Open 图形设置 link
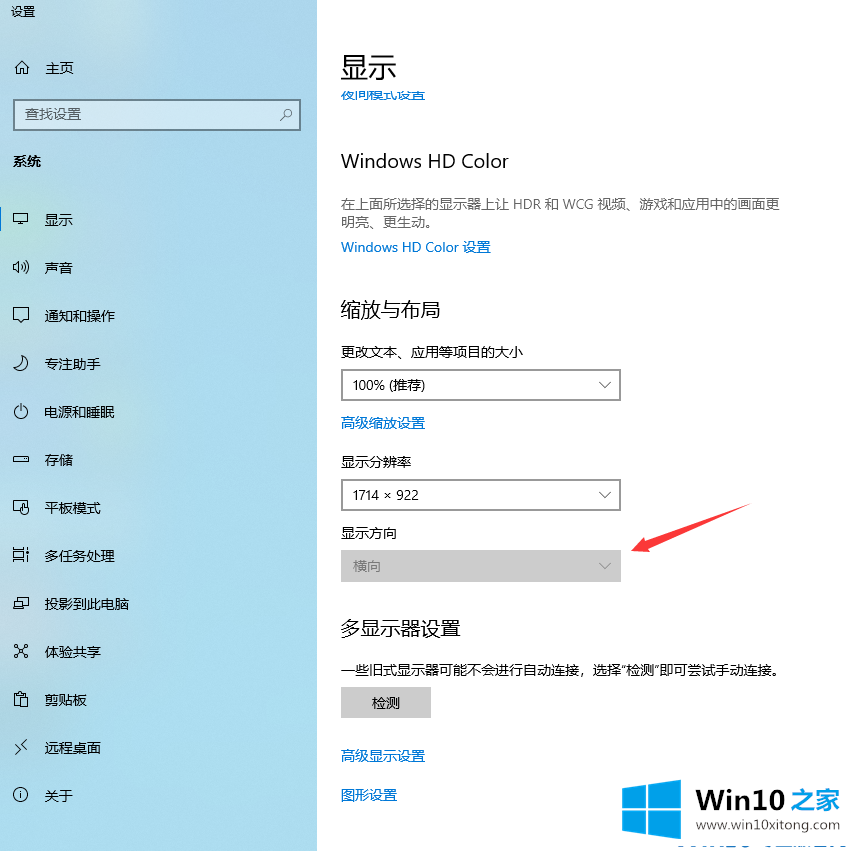This screenshot has width=852, height=851. pyautogui.click(x=369, y=795)
